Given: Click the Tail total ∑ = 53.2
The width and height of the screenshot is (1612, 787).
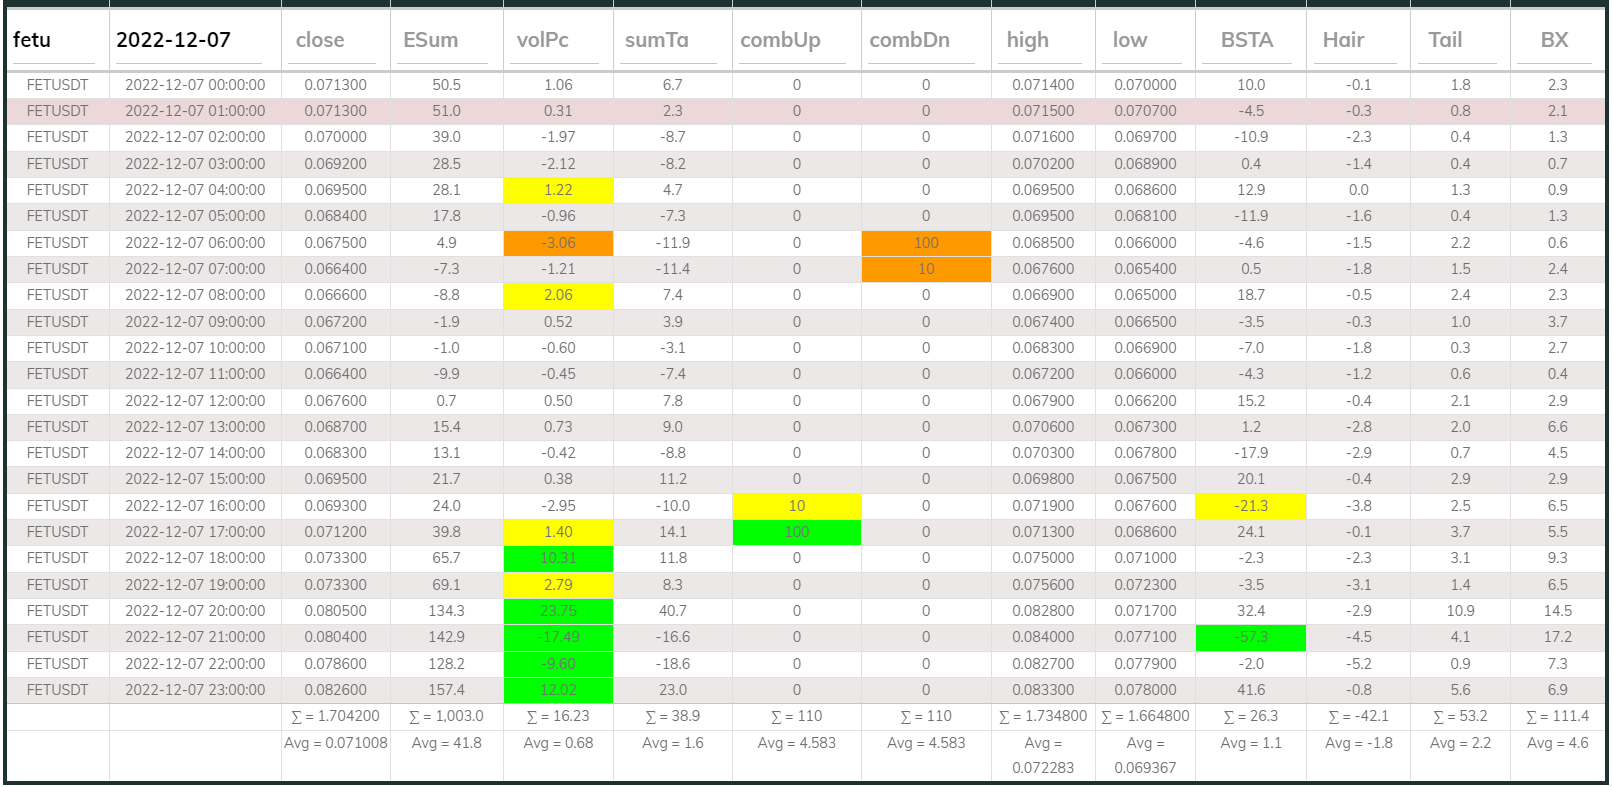Looking at the screenshot, I should [x=1460, y=716].
